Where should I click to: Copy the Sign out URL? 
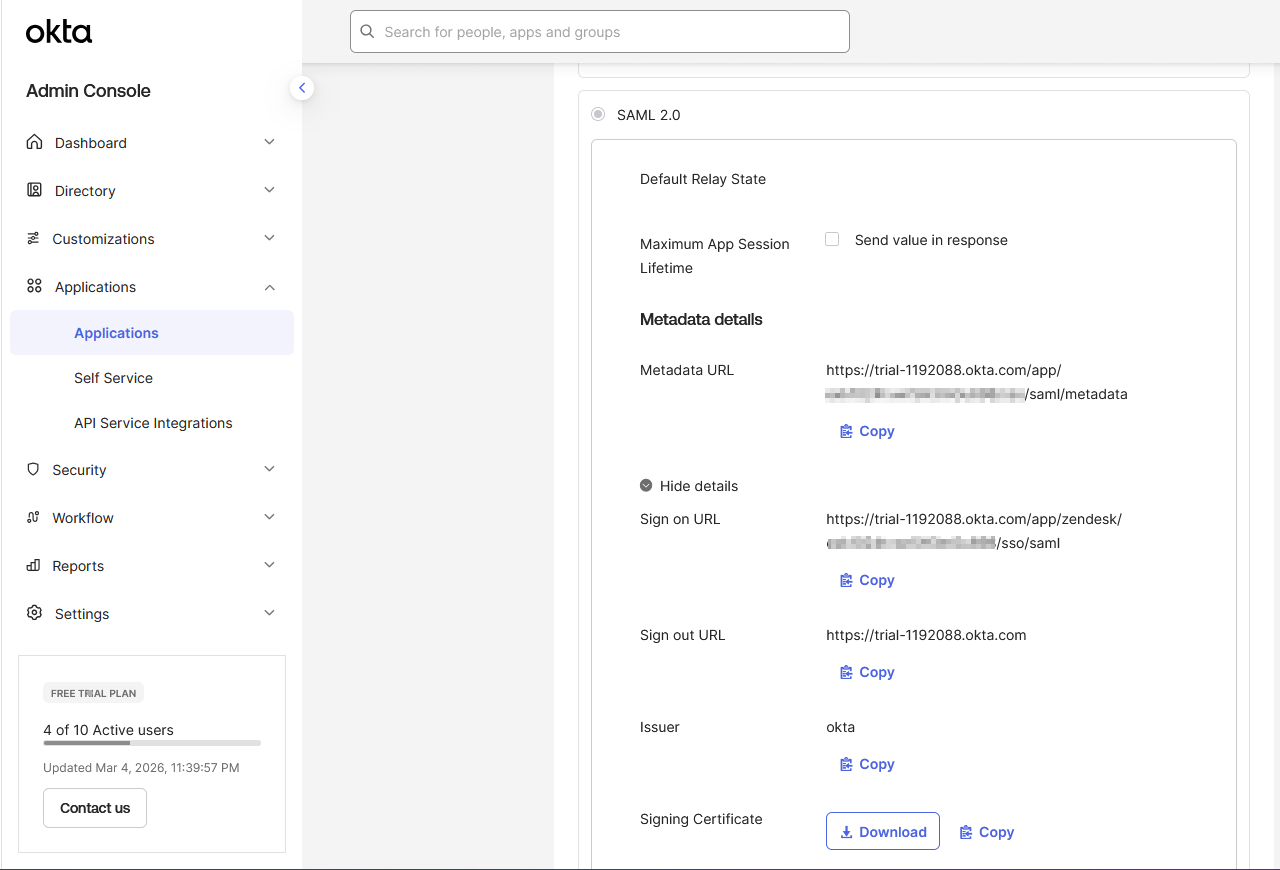click(867, 672)
